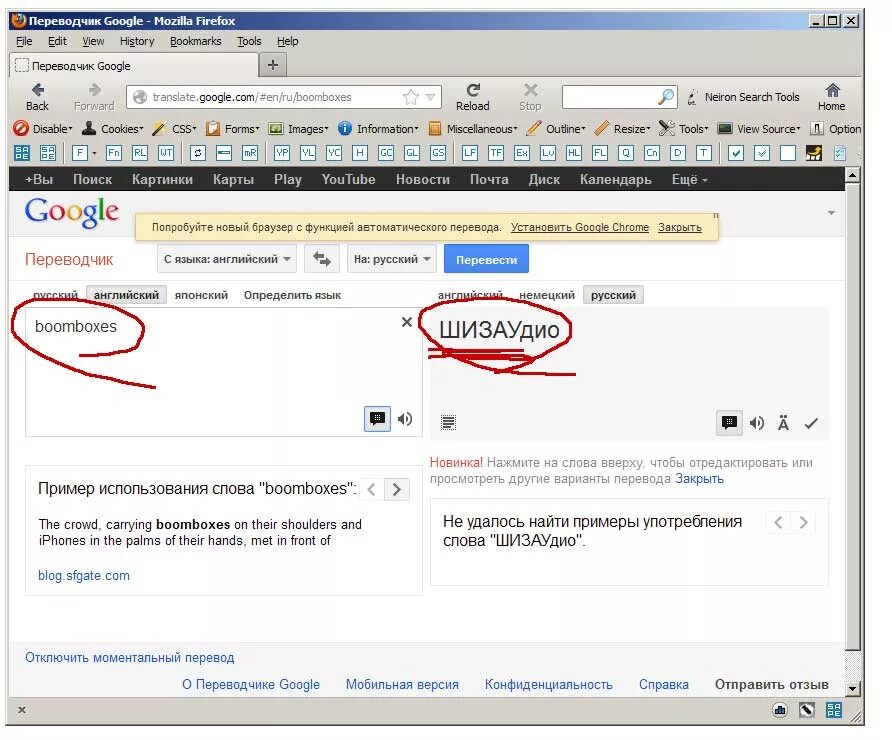Toggle the second grey checkmark box in toolbar

762,153
